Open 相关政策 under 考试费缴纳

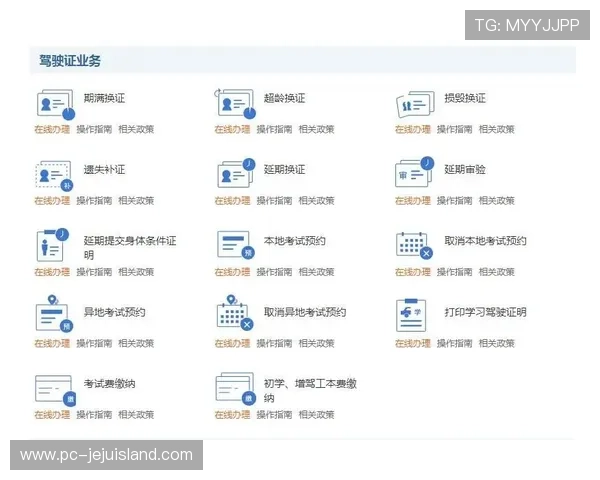tap(136, 415)
